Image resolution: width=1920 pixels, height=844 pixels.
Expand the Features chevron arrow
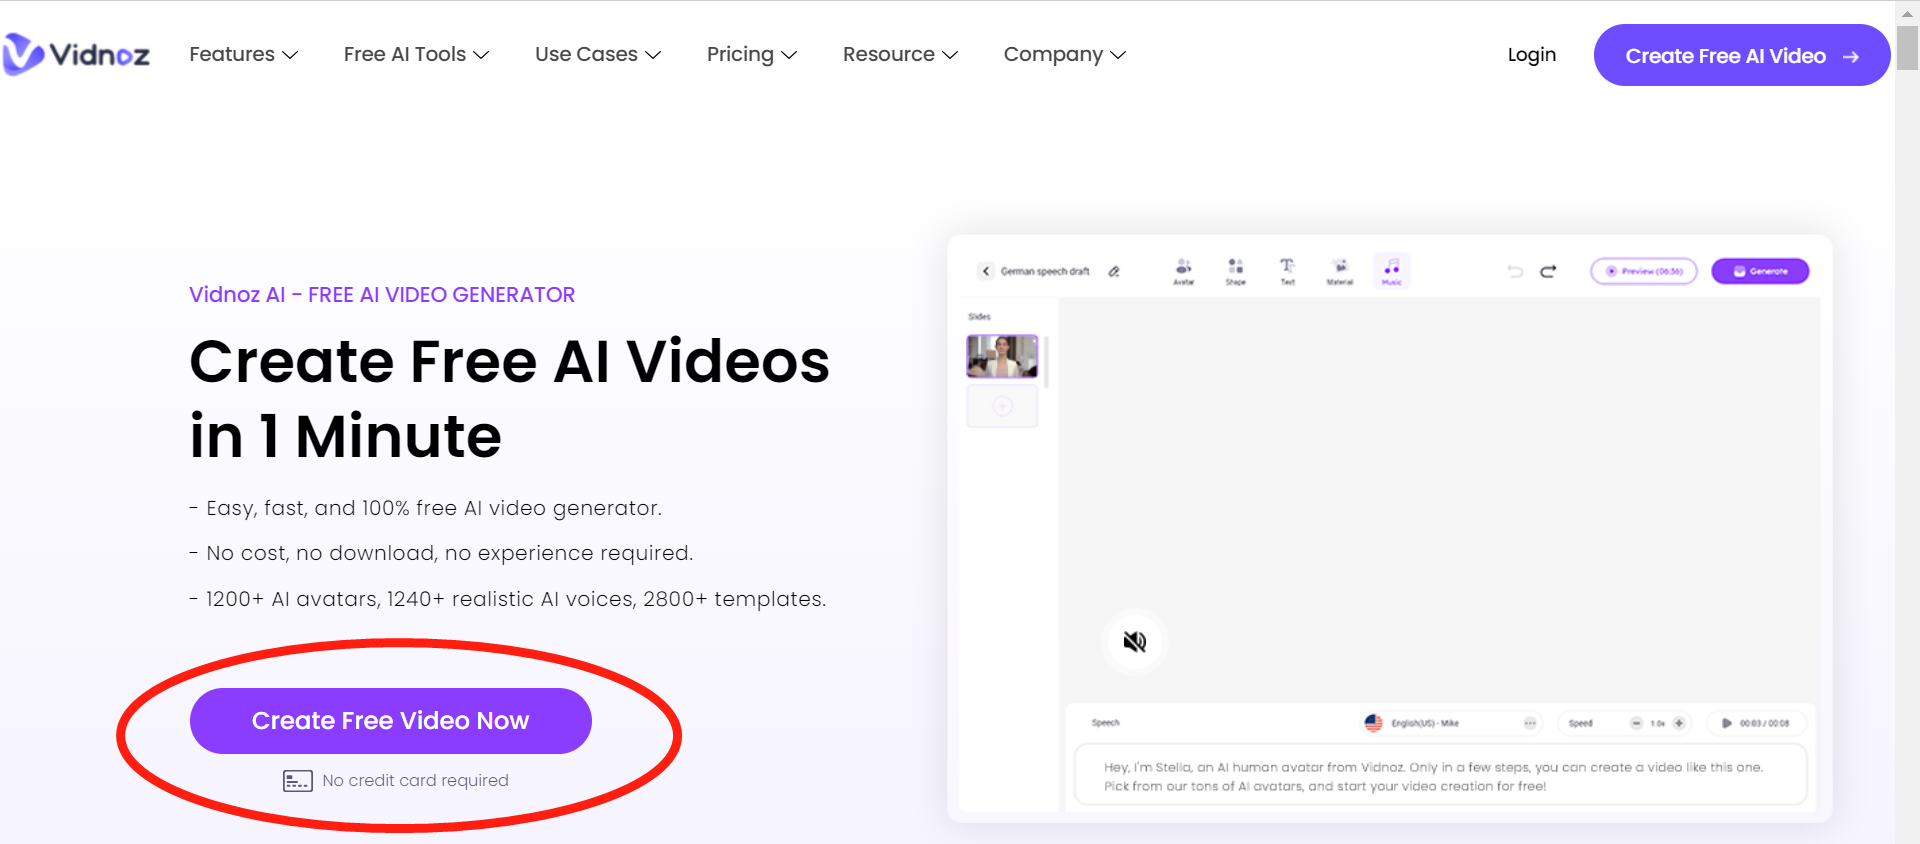pyautogui.click(x=290, y=55)
